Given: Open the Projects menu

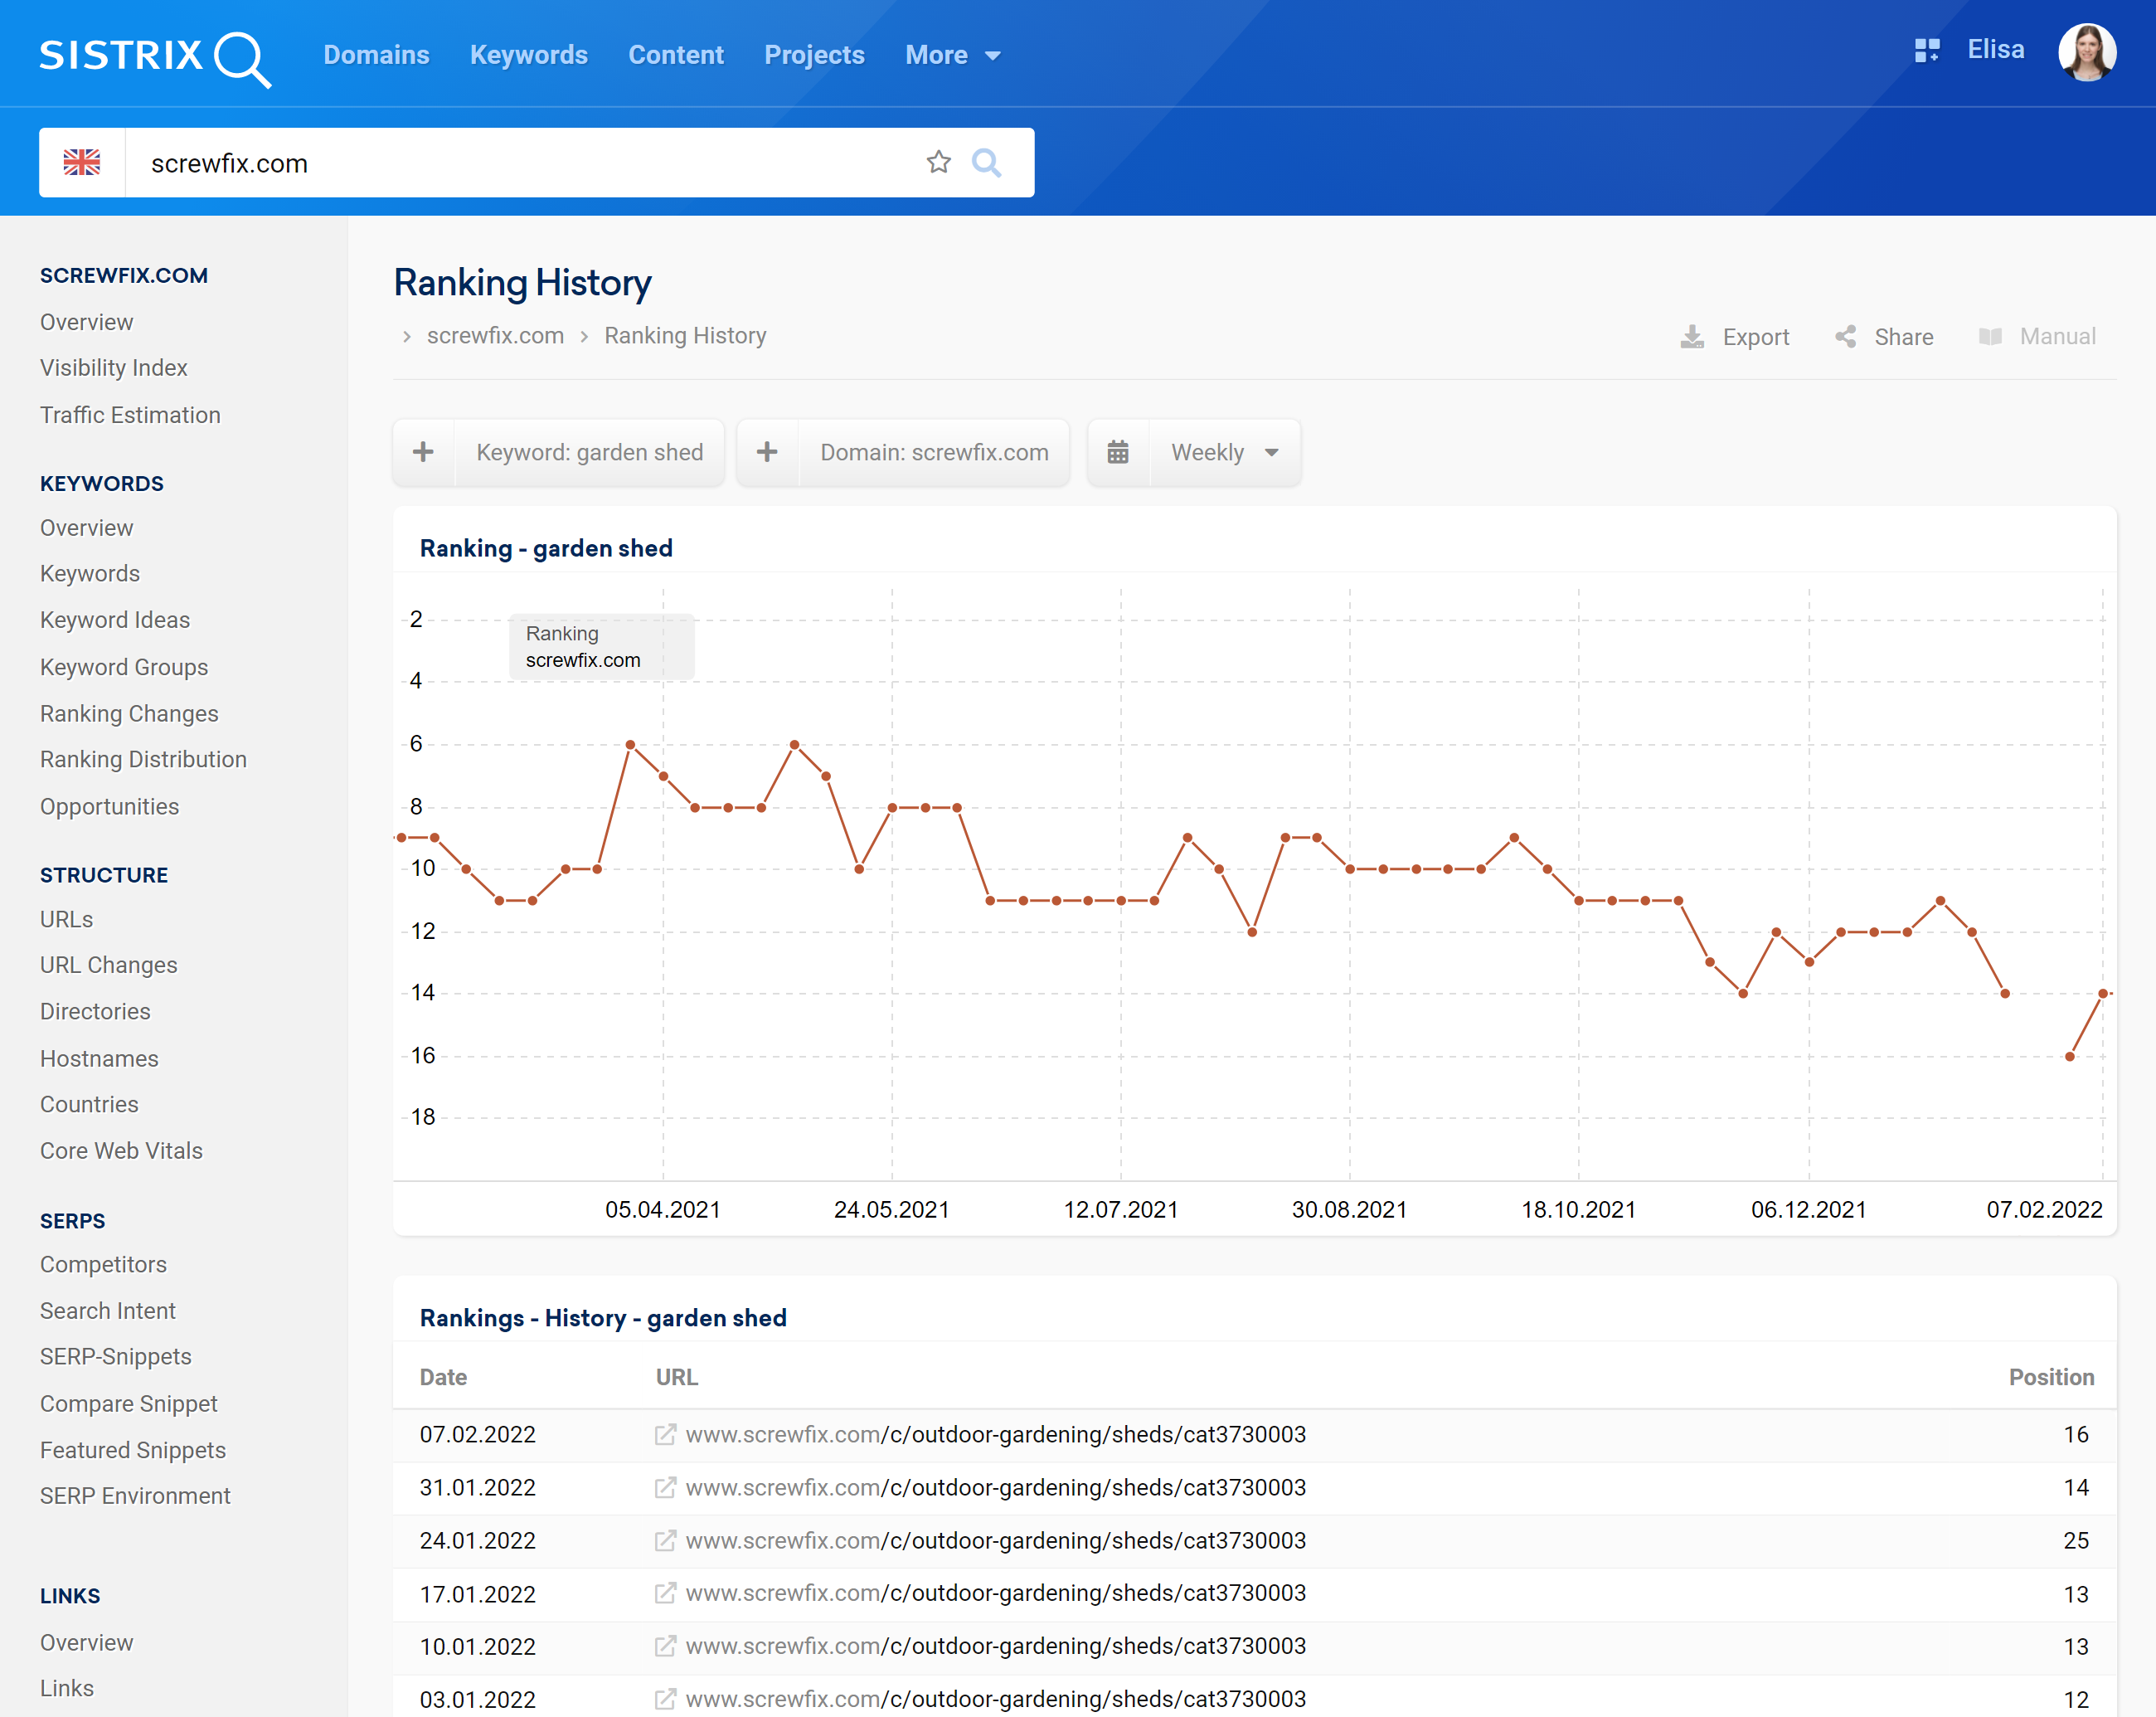Looking at the screenshot, I should tap(814, 55).
